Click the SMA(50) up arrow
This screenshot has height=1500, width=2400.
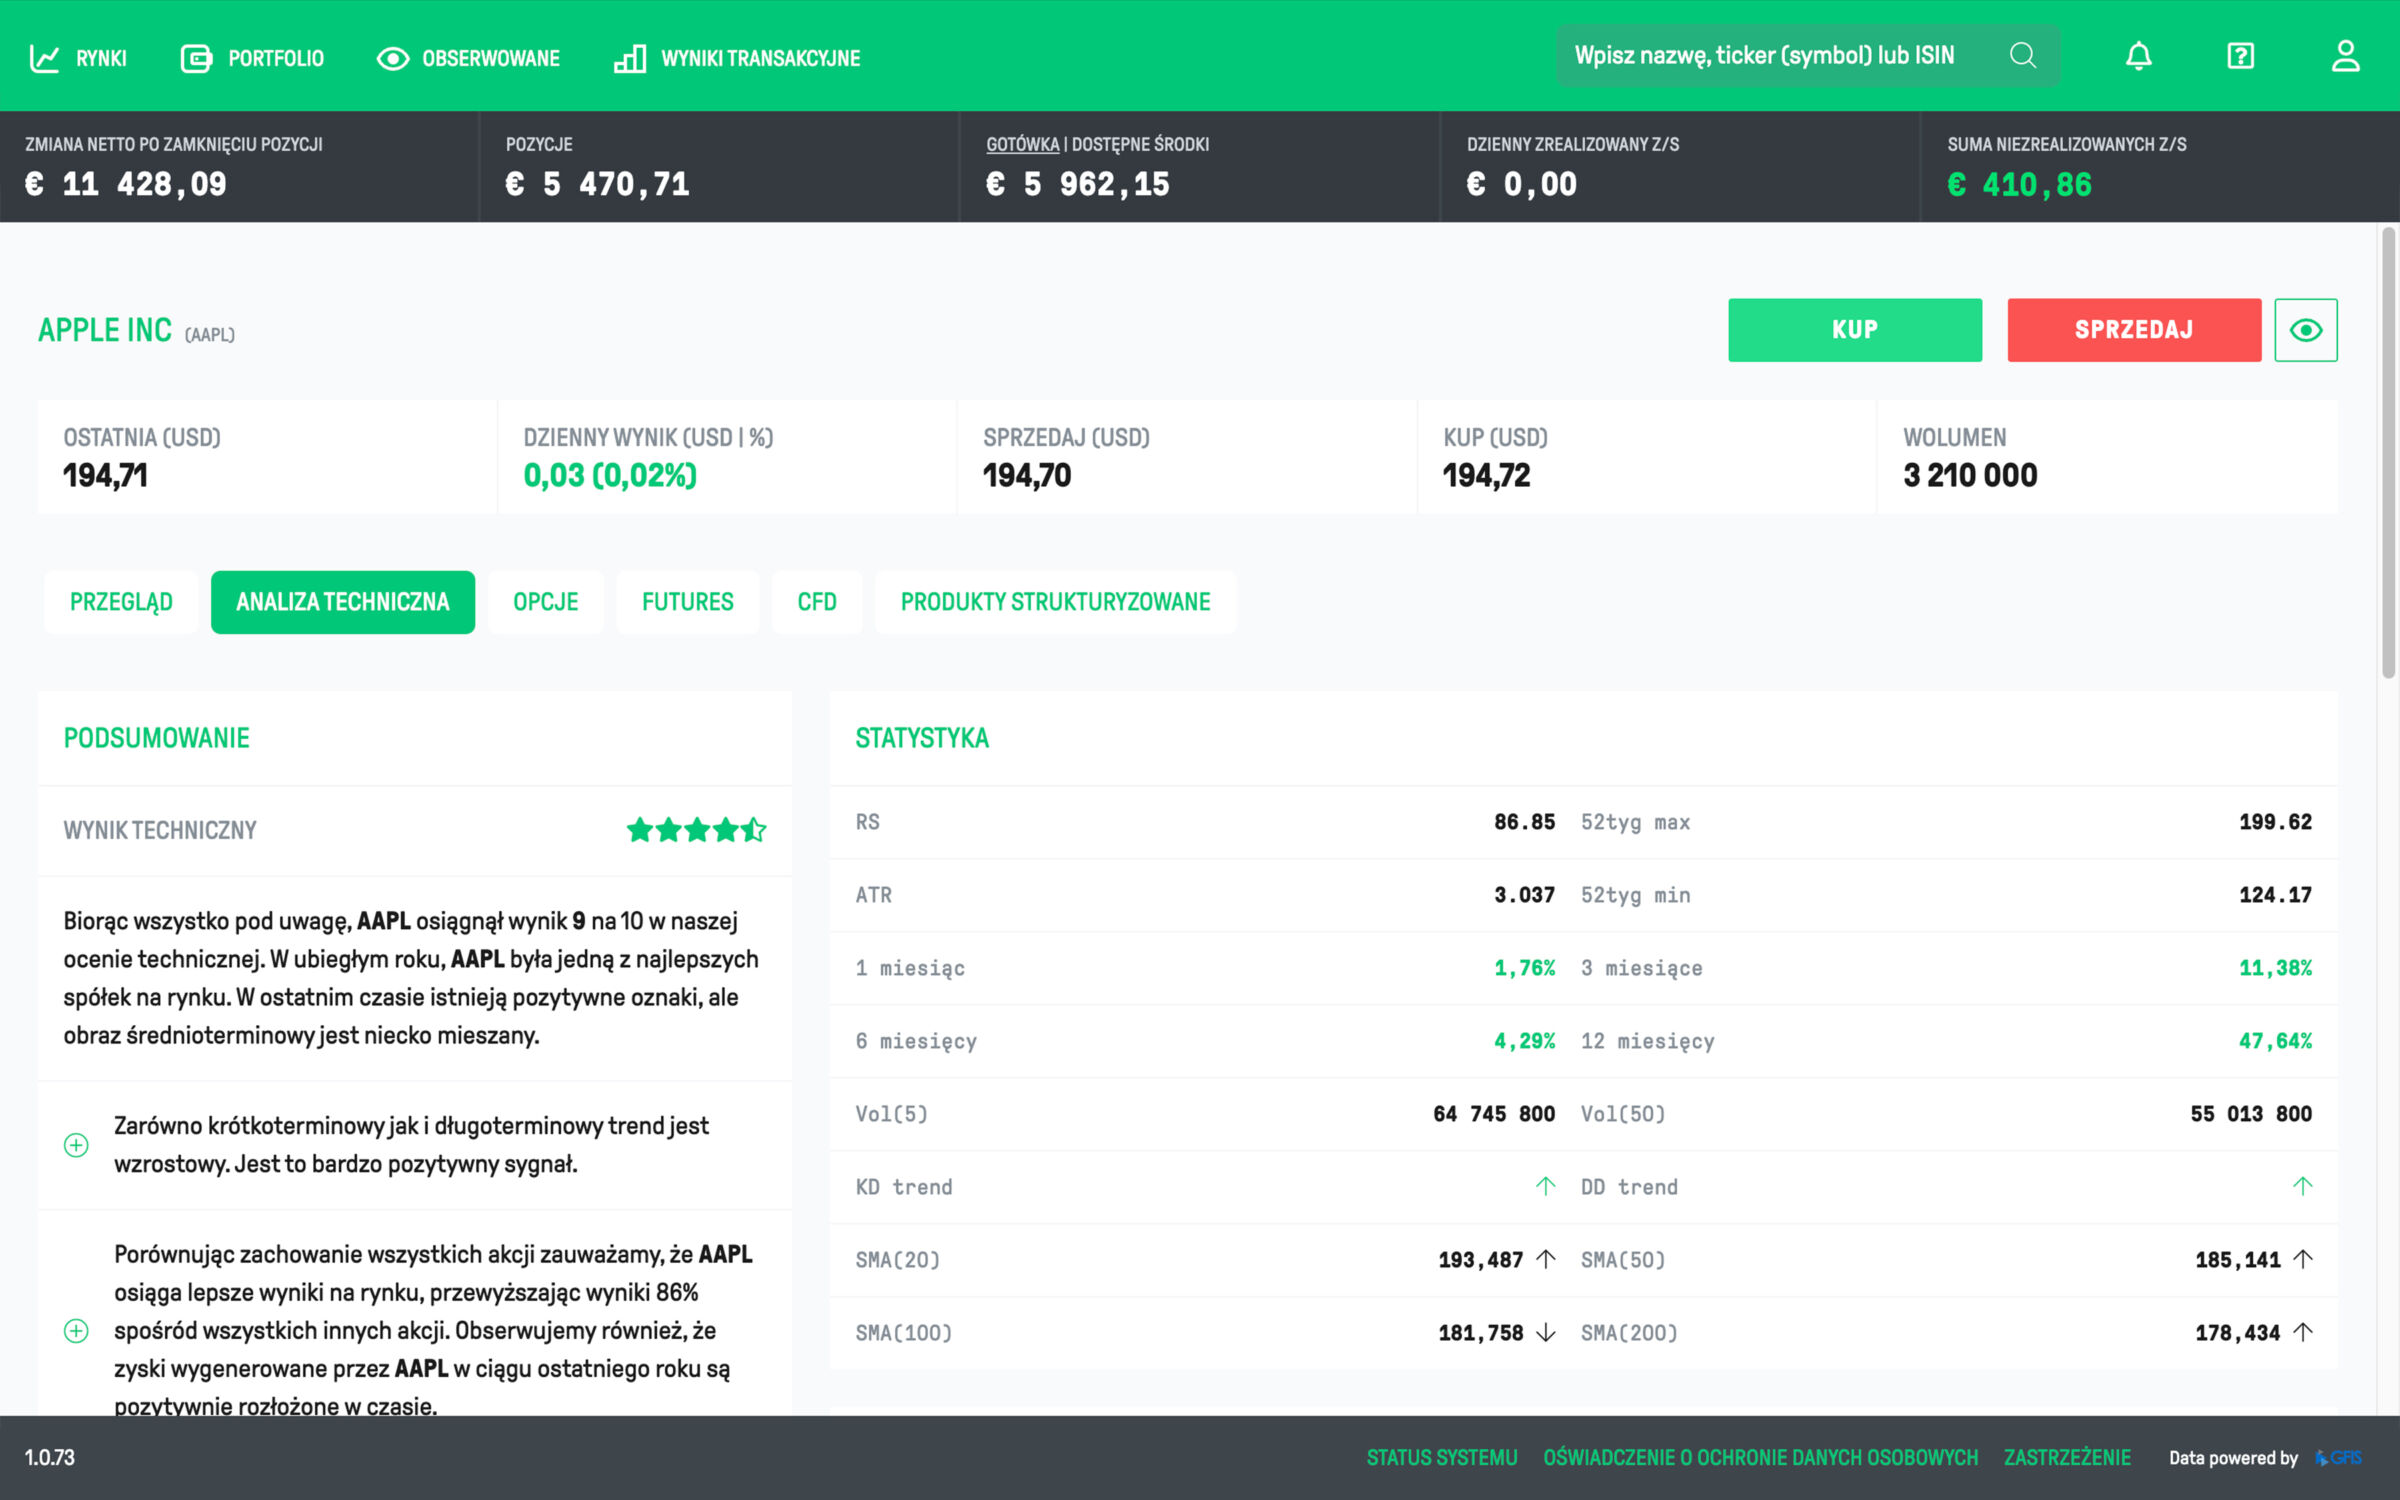pos(2302,1259)
